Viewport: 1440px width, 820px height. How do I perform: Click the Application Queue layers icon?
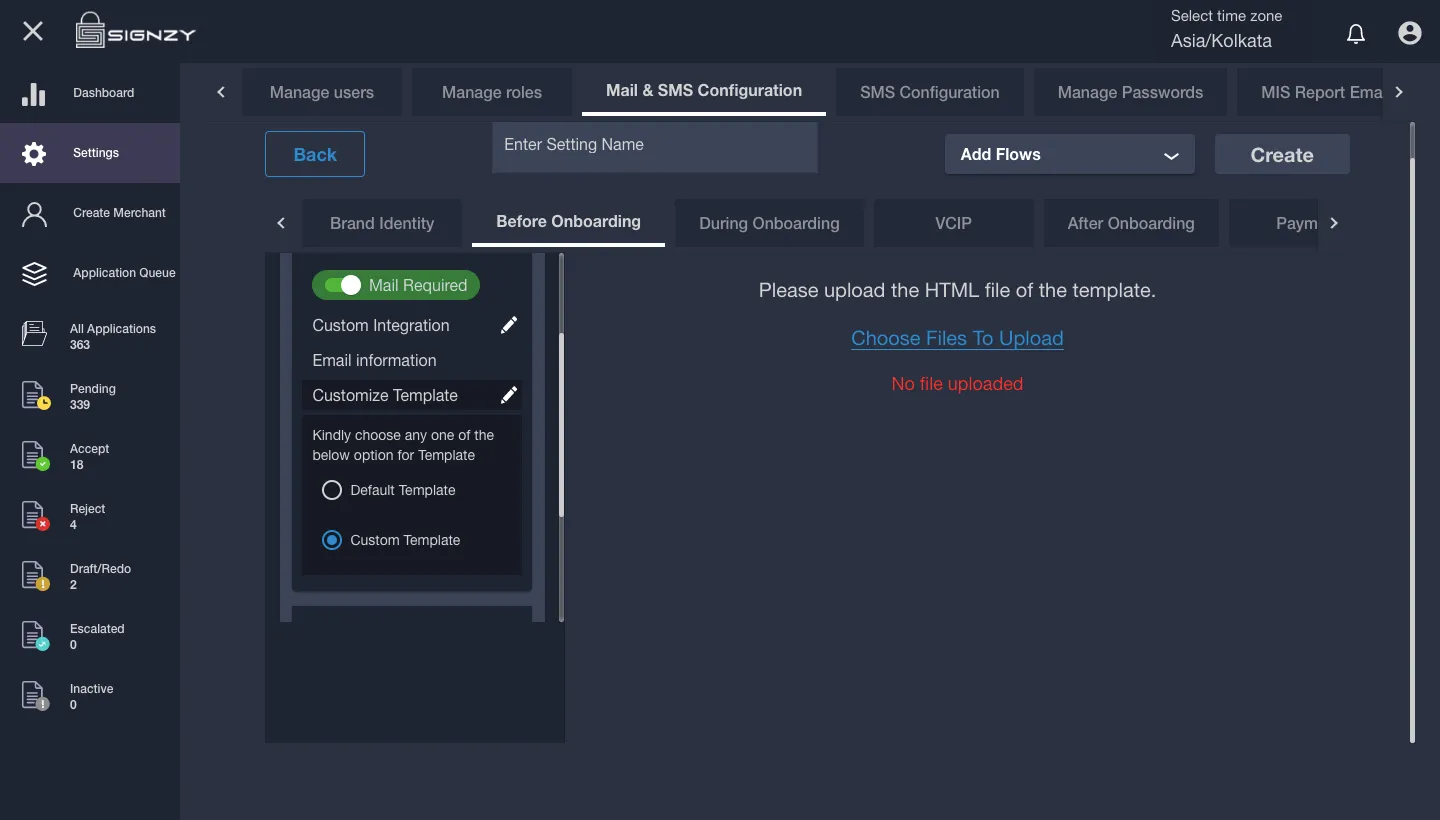(x=35, y=274)
